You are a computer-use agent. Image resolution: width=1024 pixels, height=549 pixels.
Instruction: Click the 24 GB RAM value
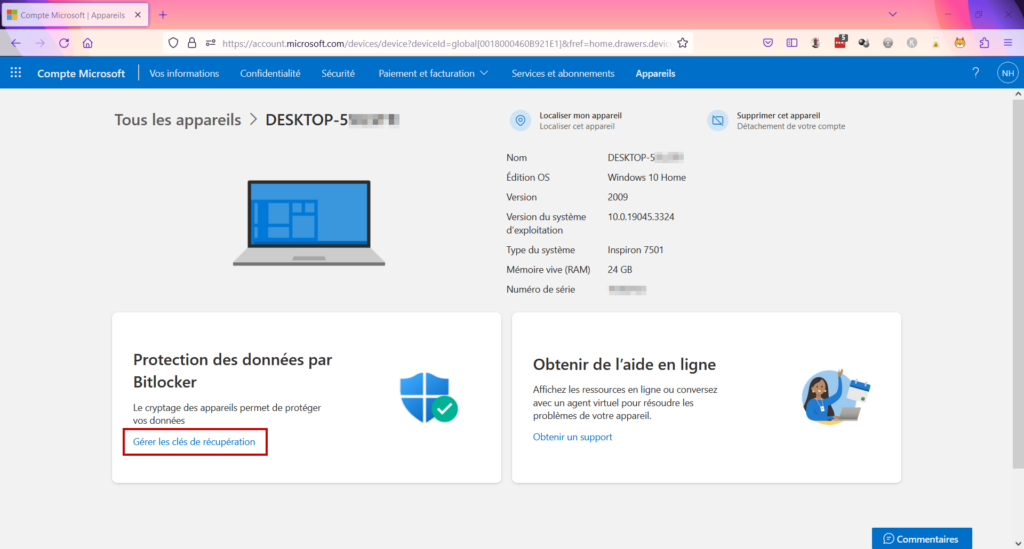[x=620, y=270]
